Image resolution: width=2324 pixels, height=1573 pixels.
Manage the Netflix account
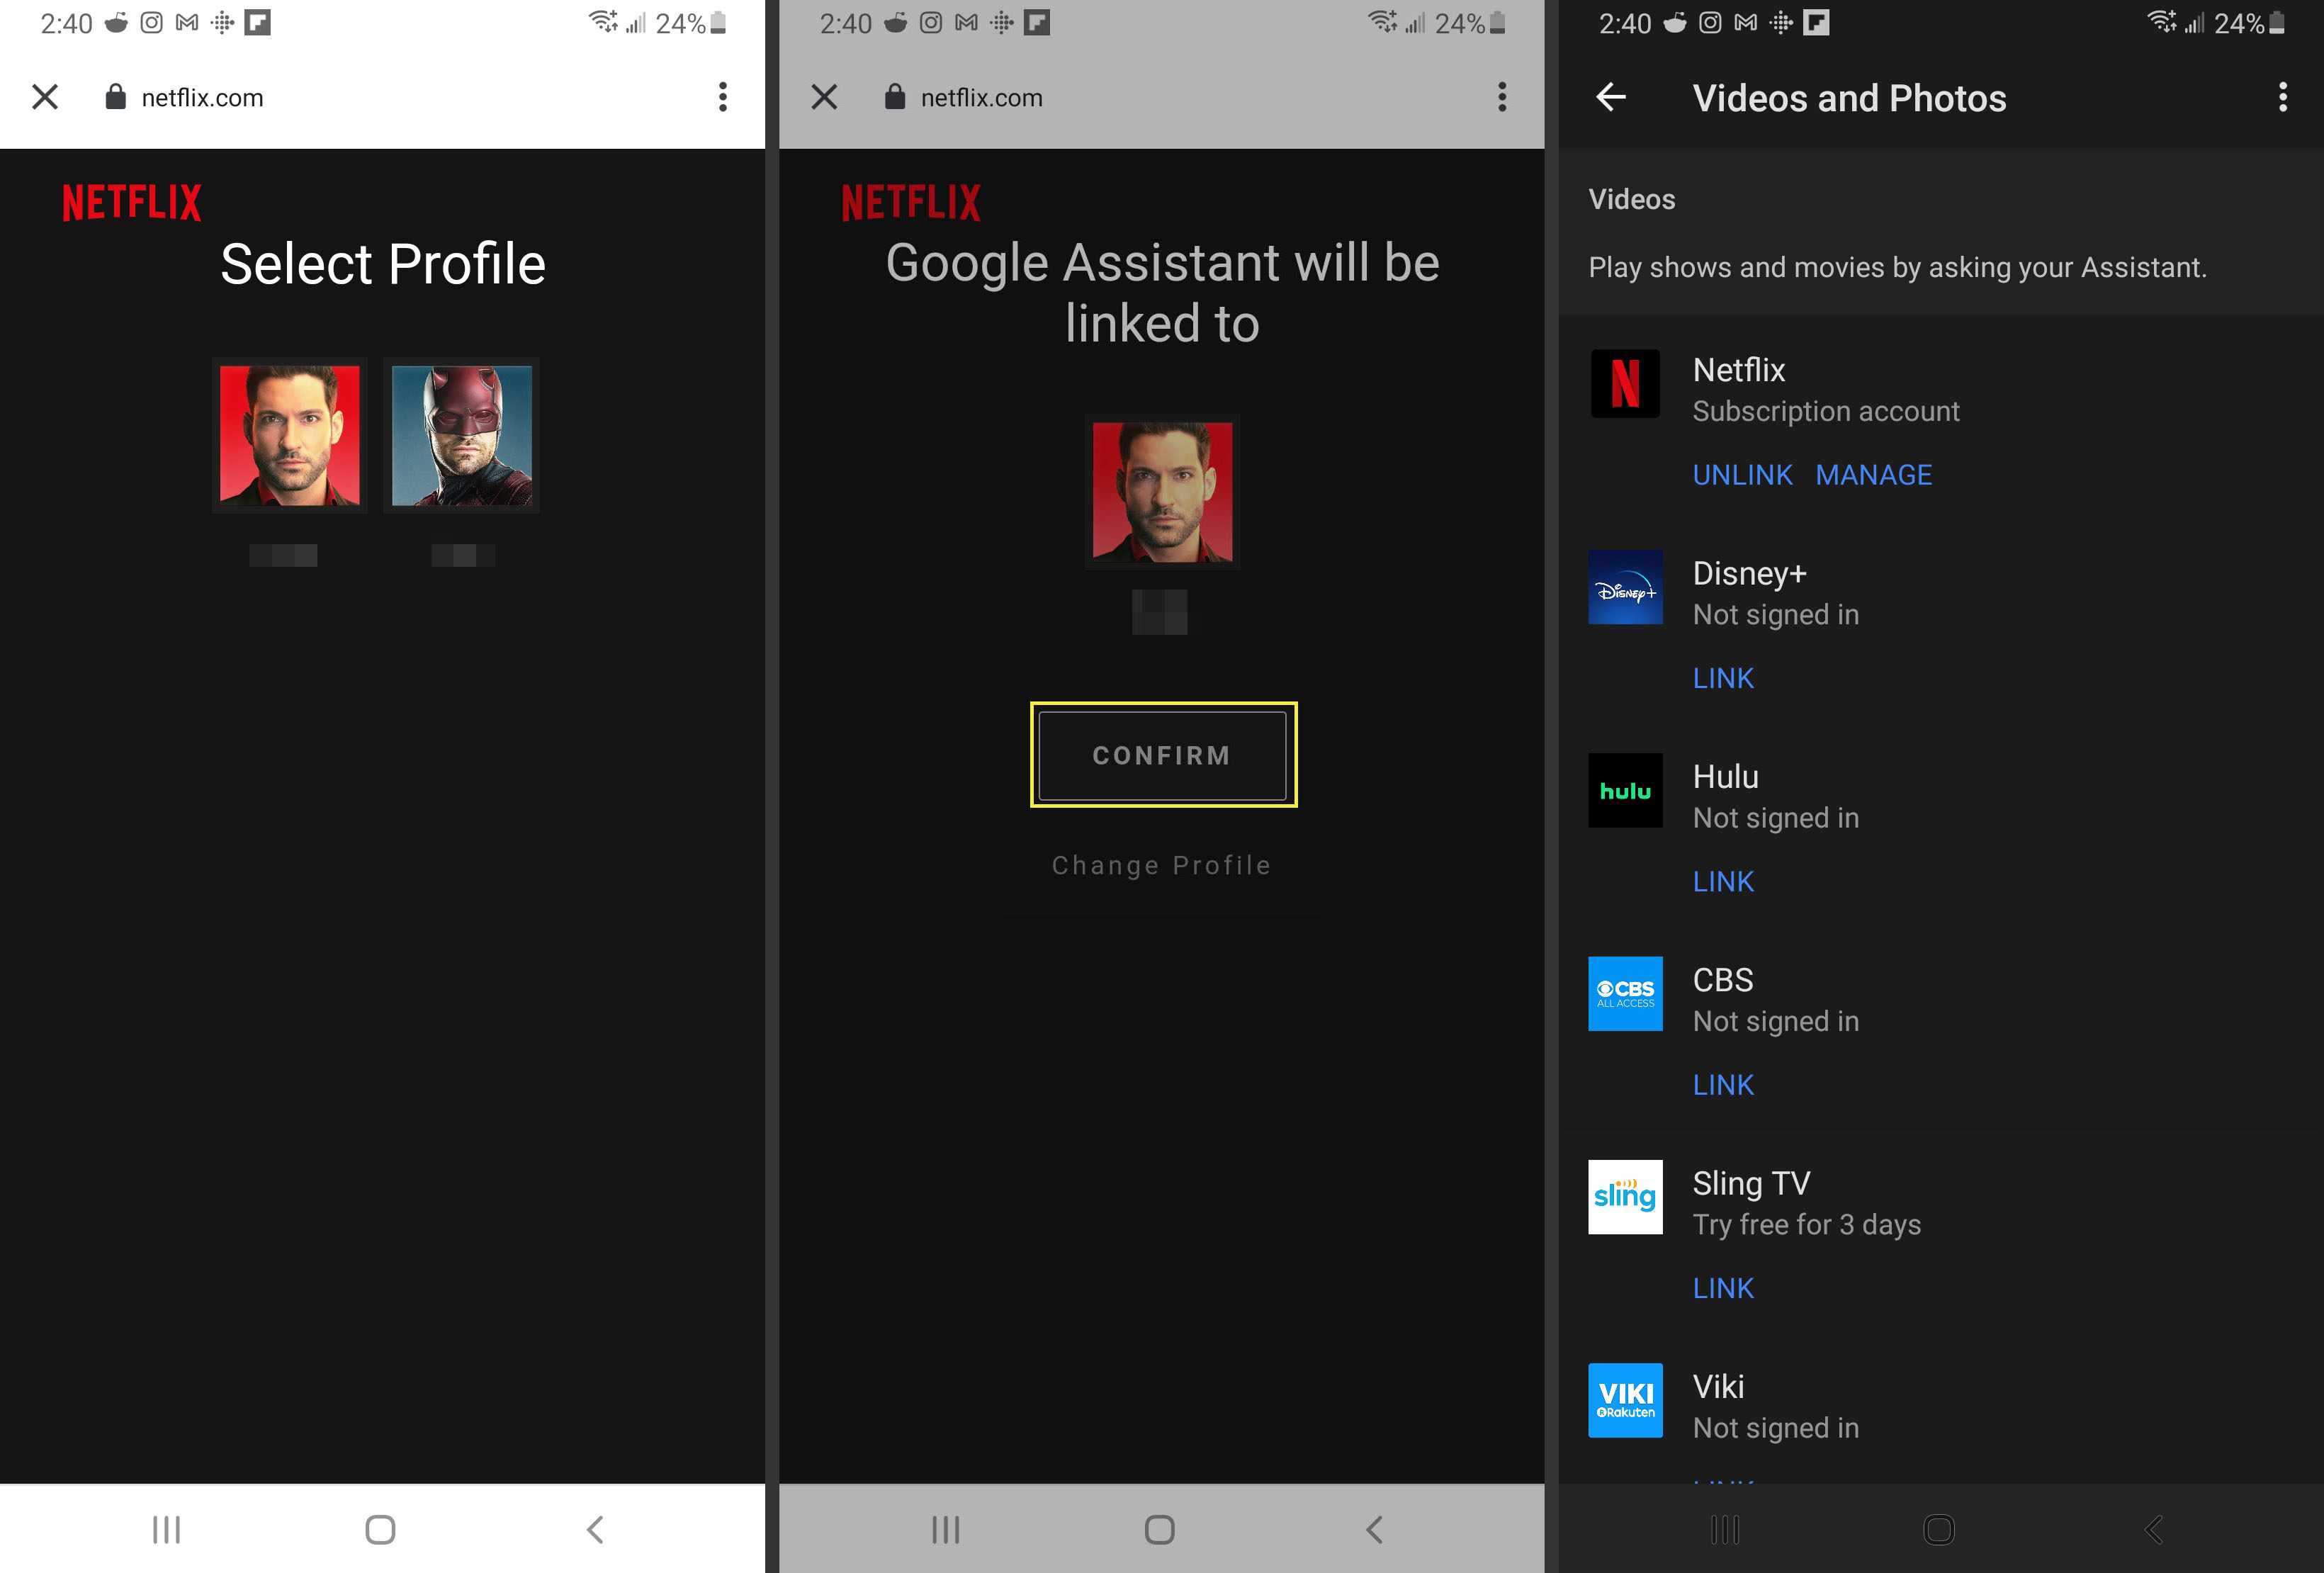point(1873,475)
